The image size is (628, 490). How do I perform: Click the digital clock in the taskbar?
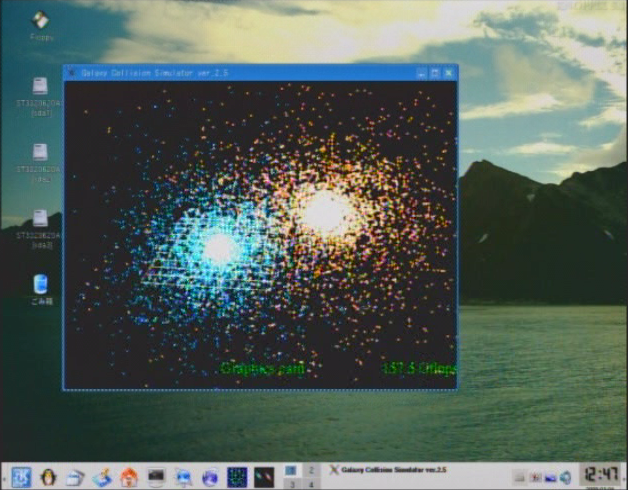(600, 474)
